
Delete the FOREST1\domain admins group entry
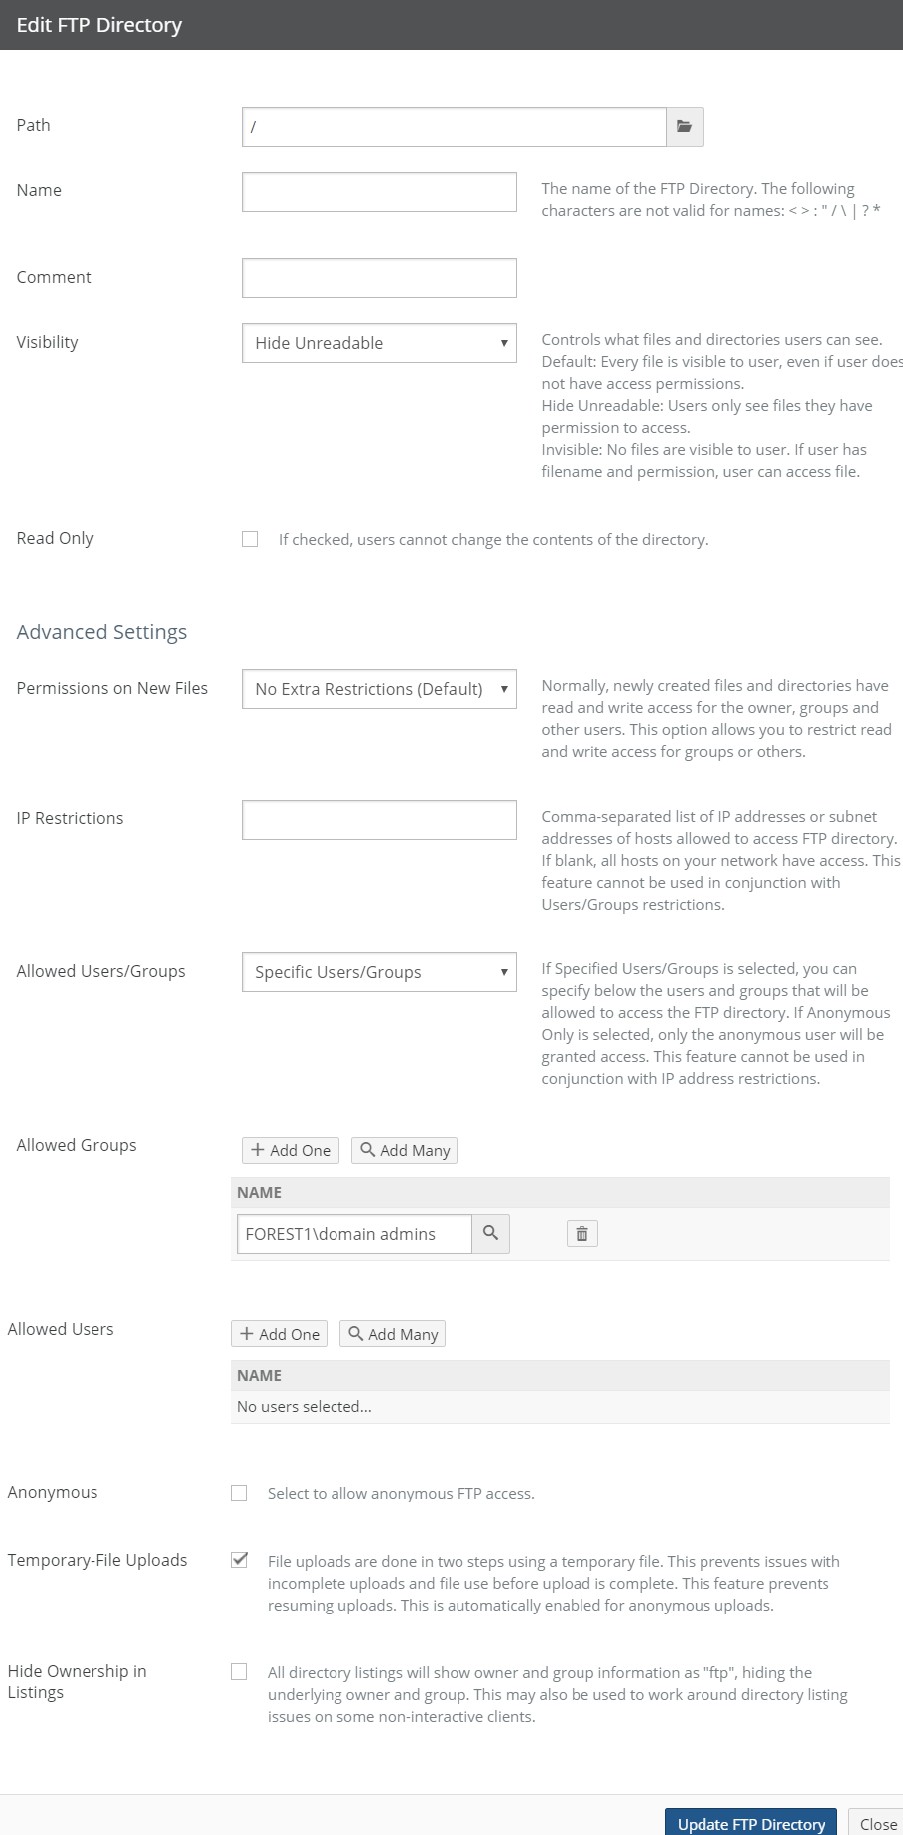click(582, 1234)
